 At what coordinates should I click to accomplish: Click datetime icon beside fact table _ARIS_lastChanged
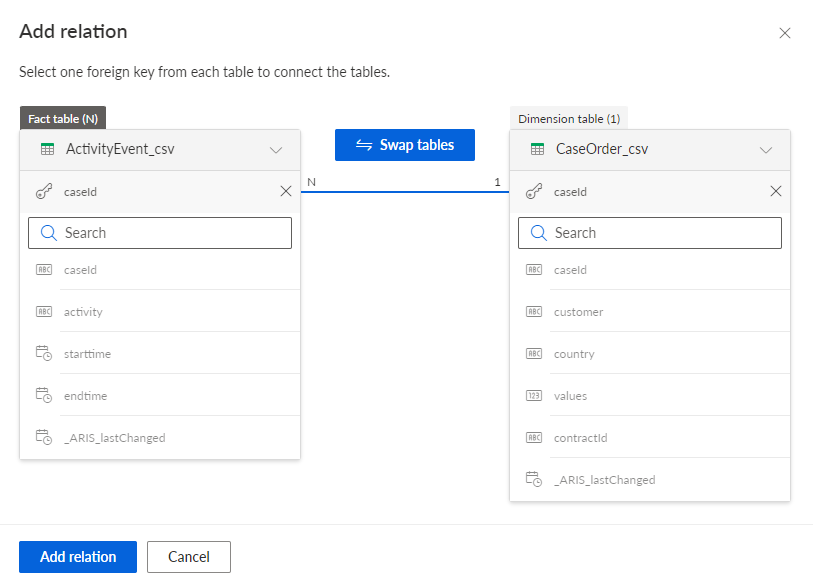click(x=44, y=438)
